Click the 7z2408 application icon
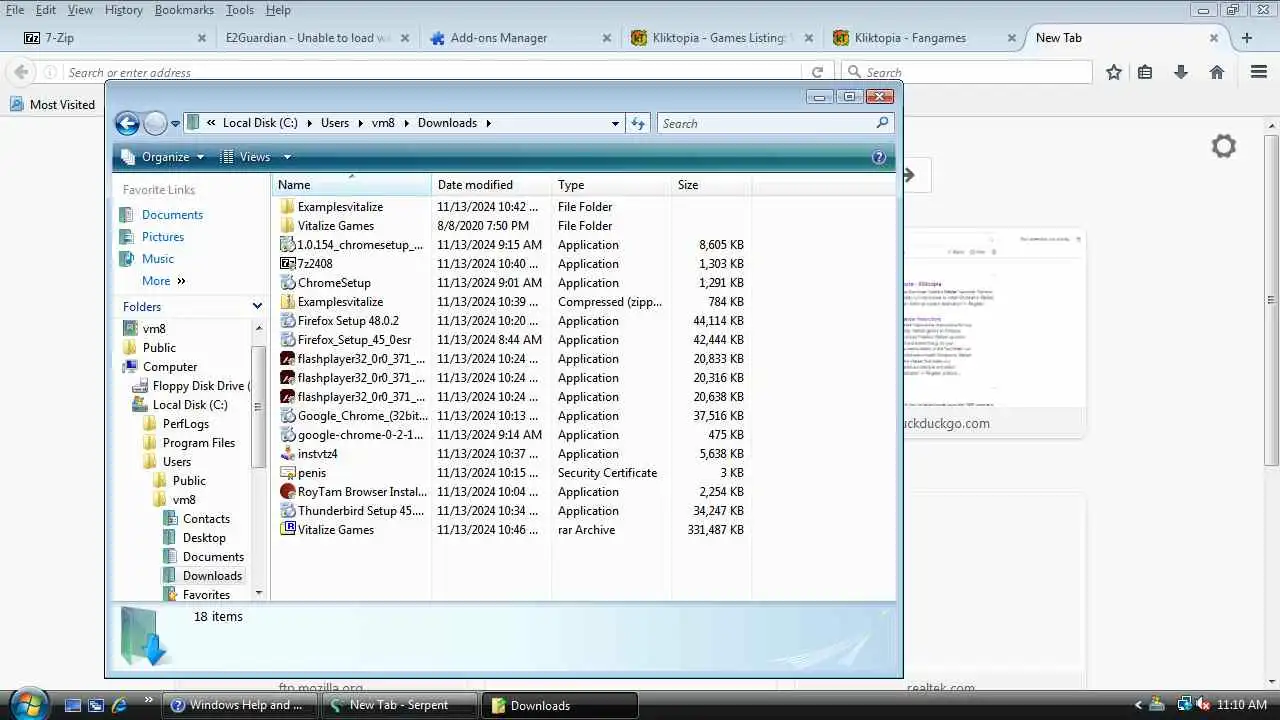Viewport: 1280px width, 720px height. pyautogui.click(x=288, y=264)
